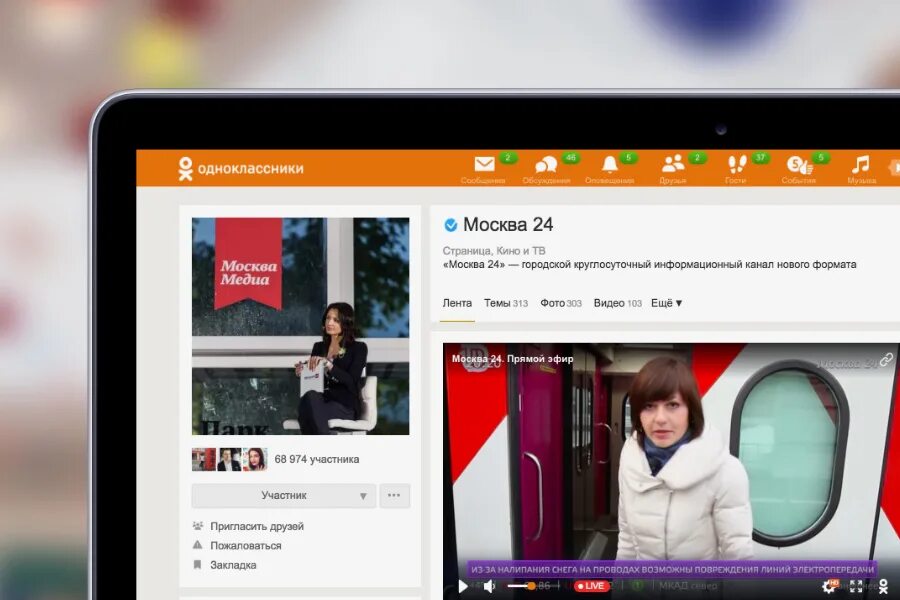The image size is (900, 600).
Task: Click Пожаловаться link
Action: (x=246, y=545)
